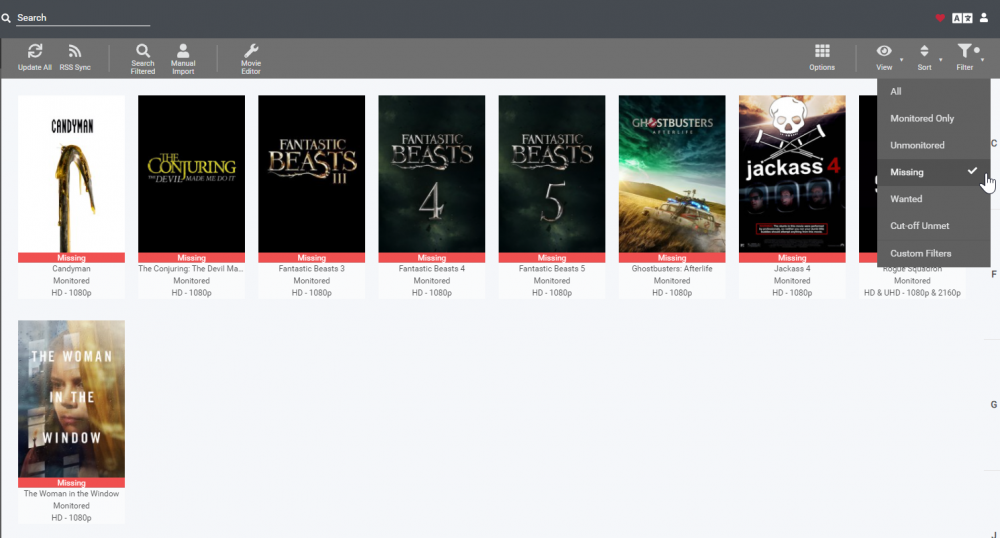Choose Unmonitored filter
Image resolution: width=1000 pixels, height=538 pixels.
[x=934, y=145]
